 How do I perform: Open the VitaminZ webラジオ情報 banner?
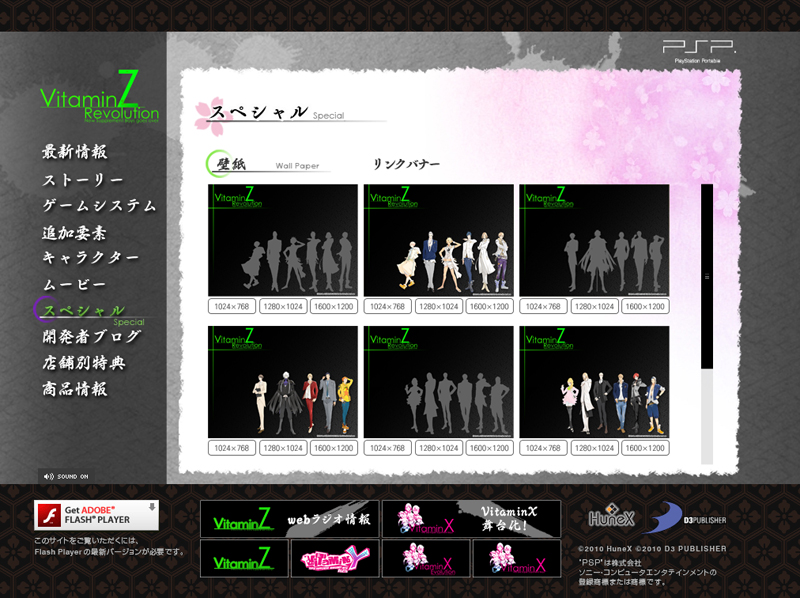coord(290,519)
